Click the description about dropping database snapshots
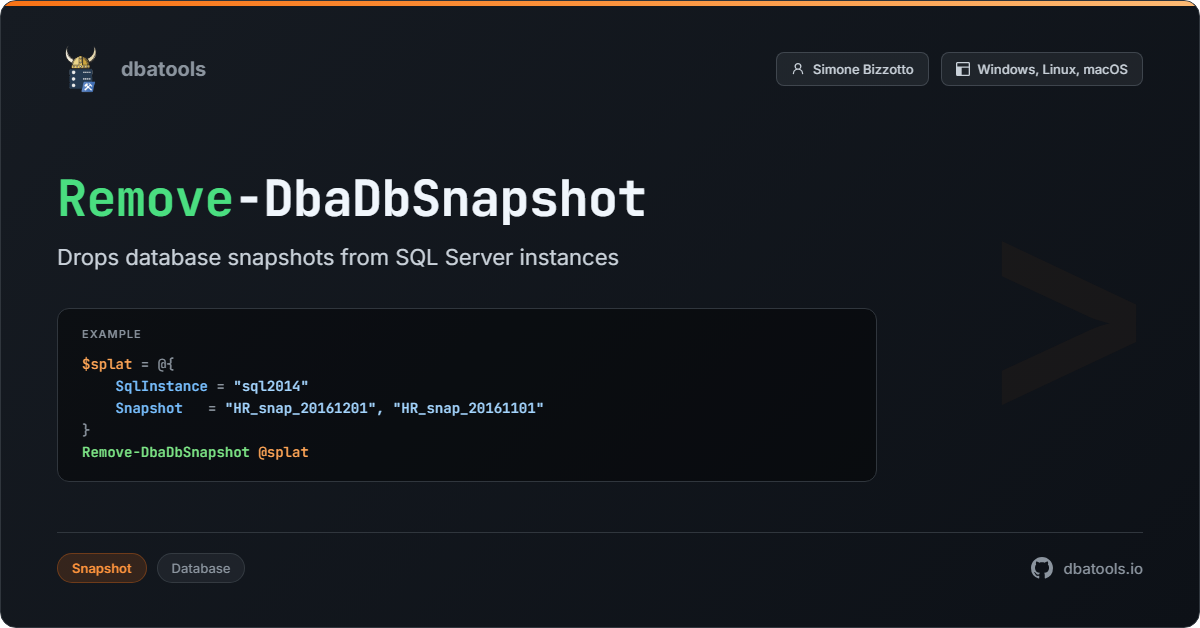Image resolution: width=1200 pixels, height=628 pixels. click(x=338, y=257)
